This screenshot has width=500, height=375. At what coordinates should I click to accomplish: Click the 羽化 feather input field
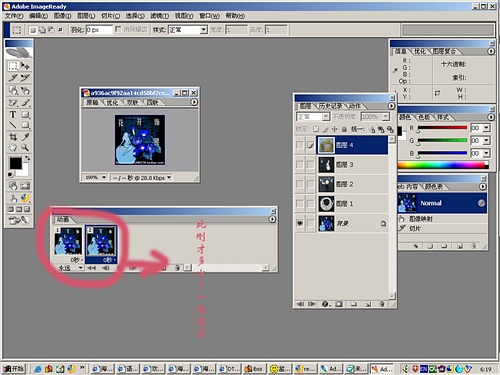pos(99,30)
